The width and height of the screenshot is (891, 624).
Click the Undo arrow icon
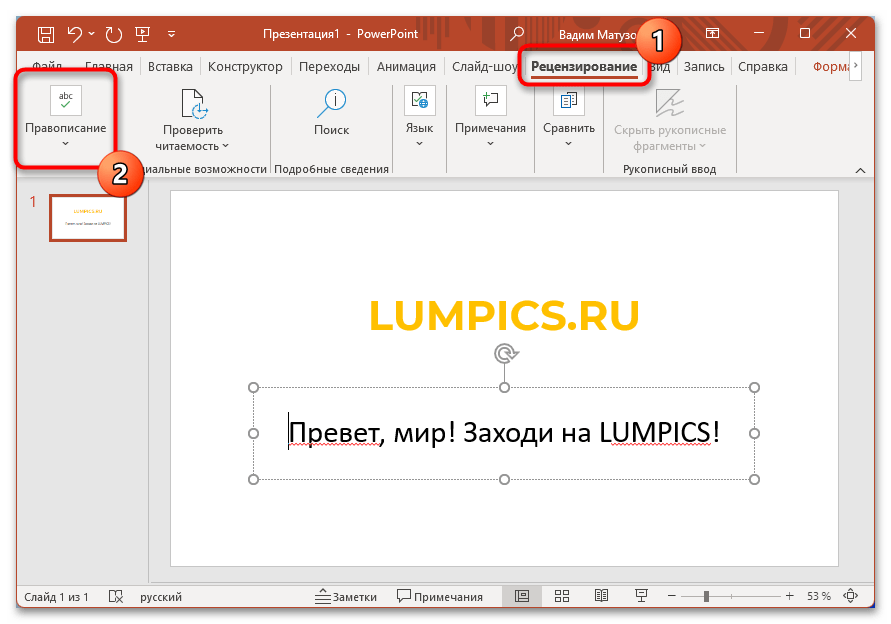[74, 35]
